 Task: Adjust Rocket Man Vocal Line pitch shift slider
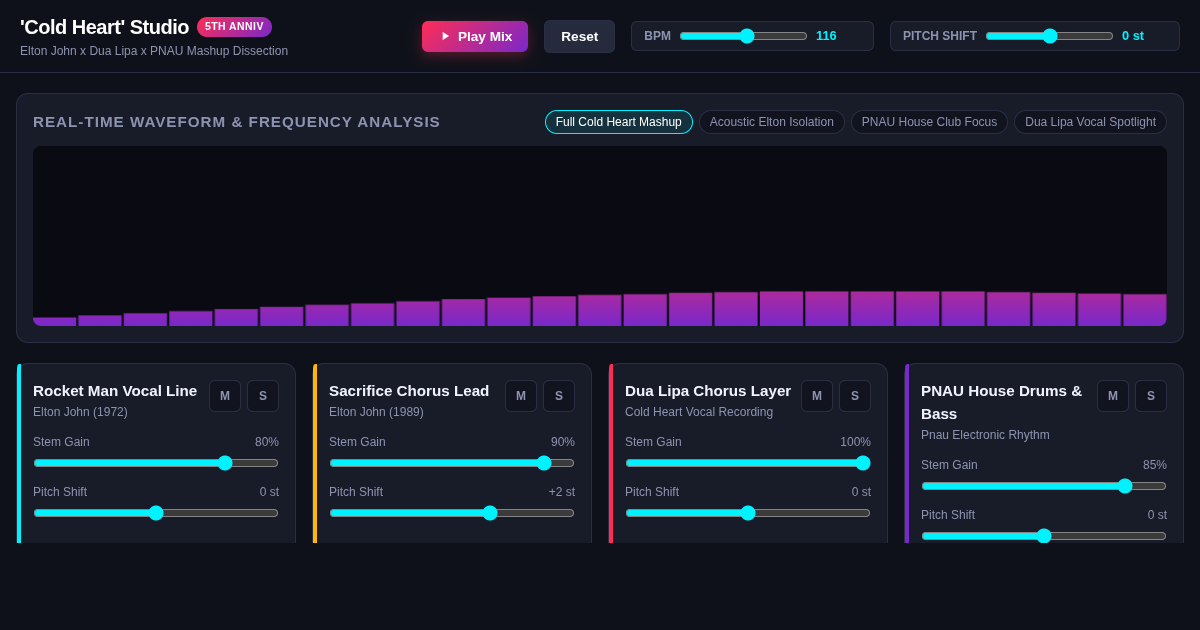pos(156,513)
